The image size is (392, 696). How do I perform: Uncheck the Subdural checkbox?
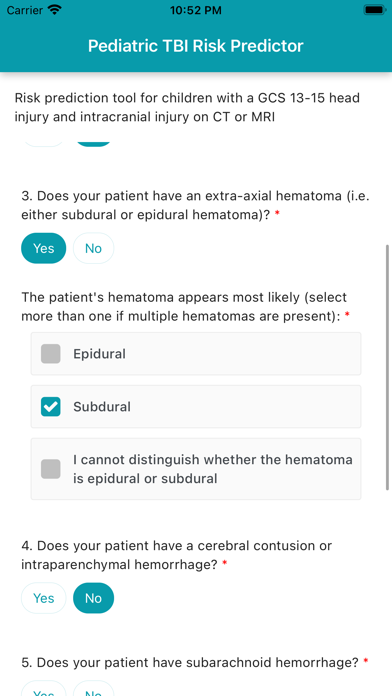51,407
